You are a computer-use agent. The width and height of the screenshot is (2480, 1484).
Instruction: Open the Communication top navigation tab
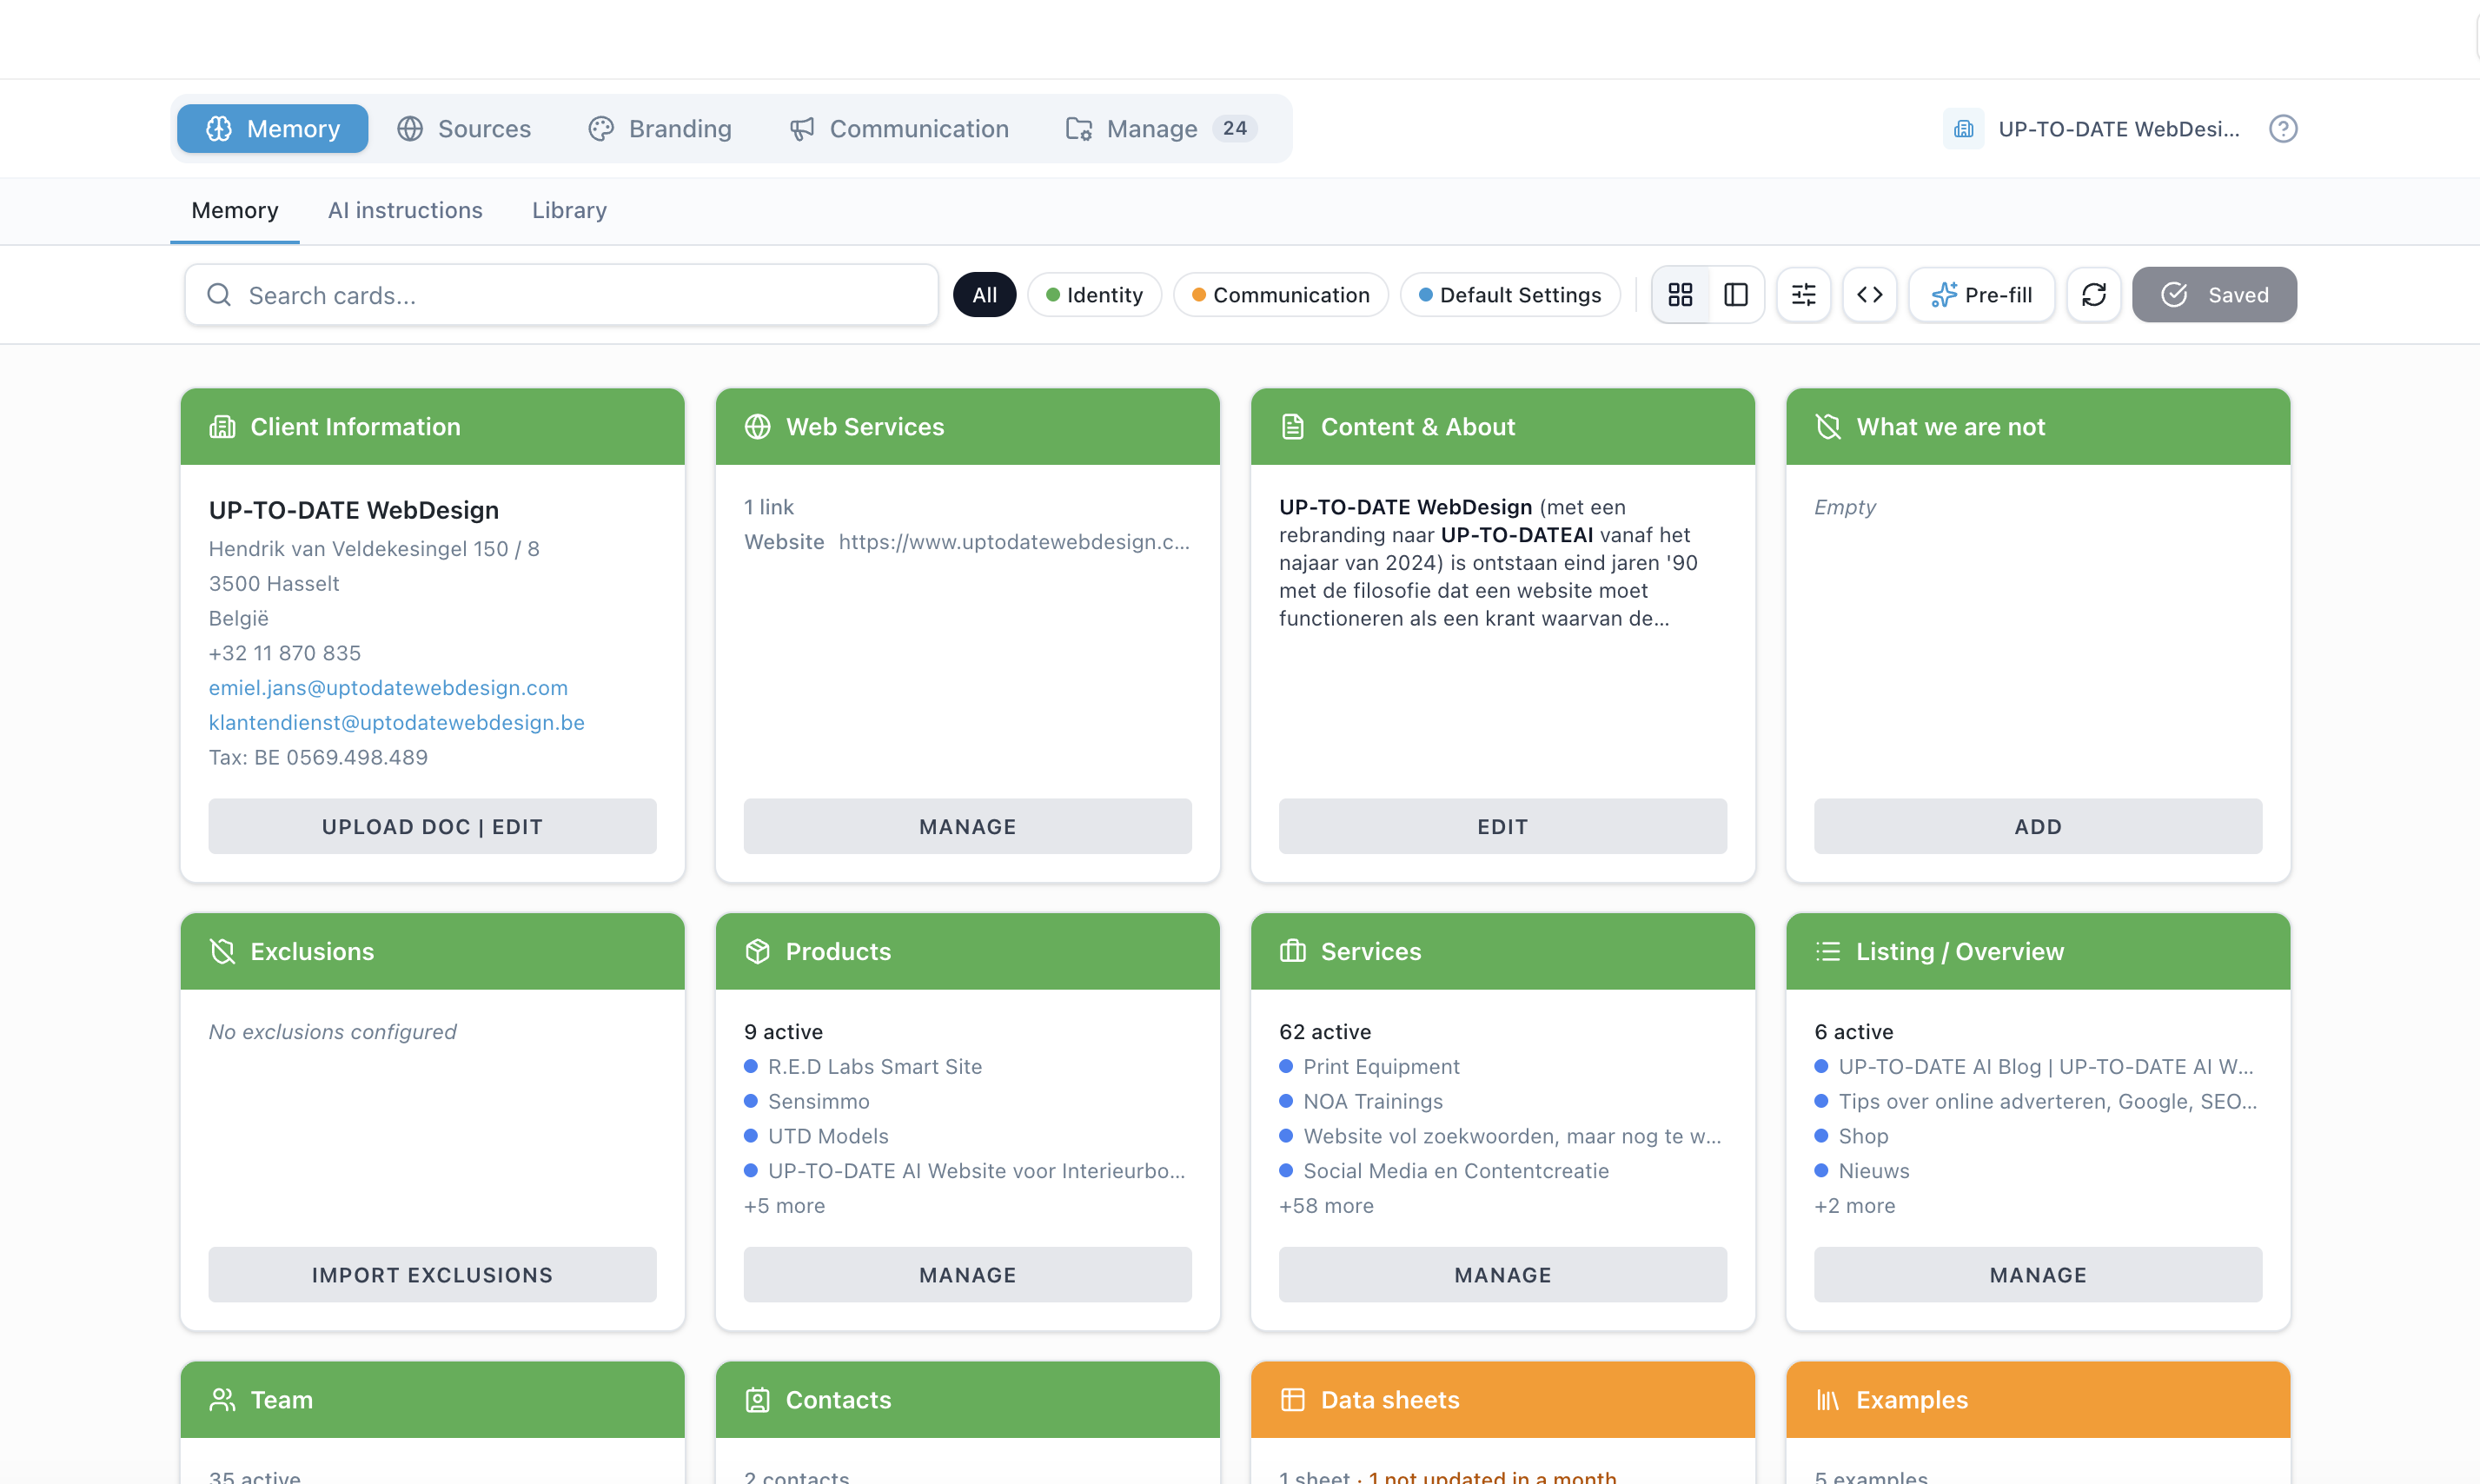(x=899, y=129)
